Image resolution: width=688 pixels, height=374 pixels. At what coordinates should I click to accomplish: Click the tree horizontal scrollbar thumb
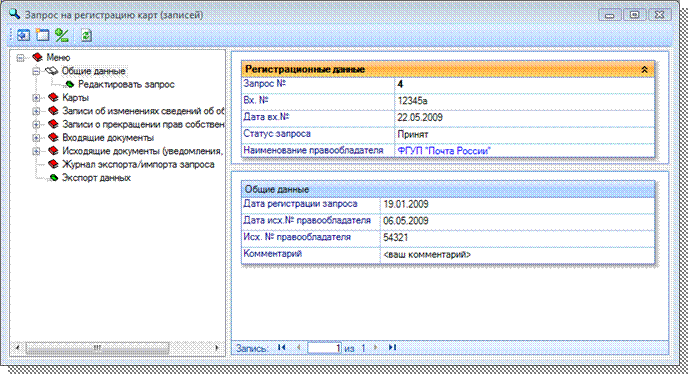pyautogui.click(x=97, y=348)
